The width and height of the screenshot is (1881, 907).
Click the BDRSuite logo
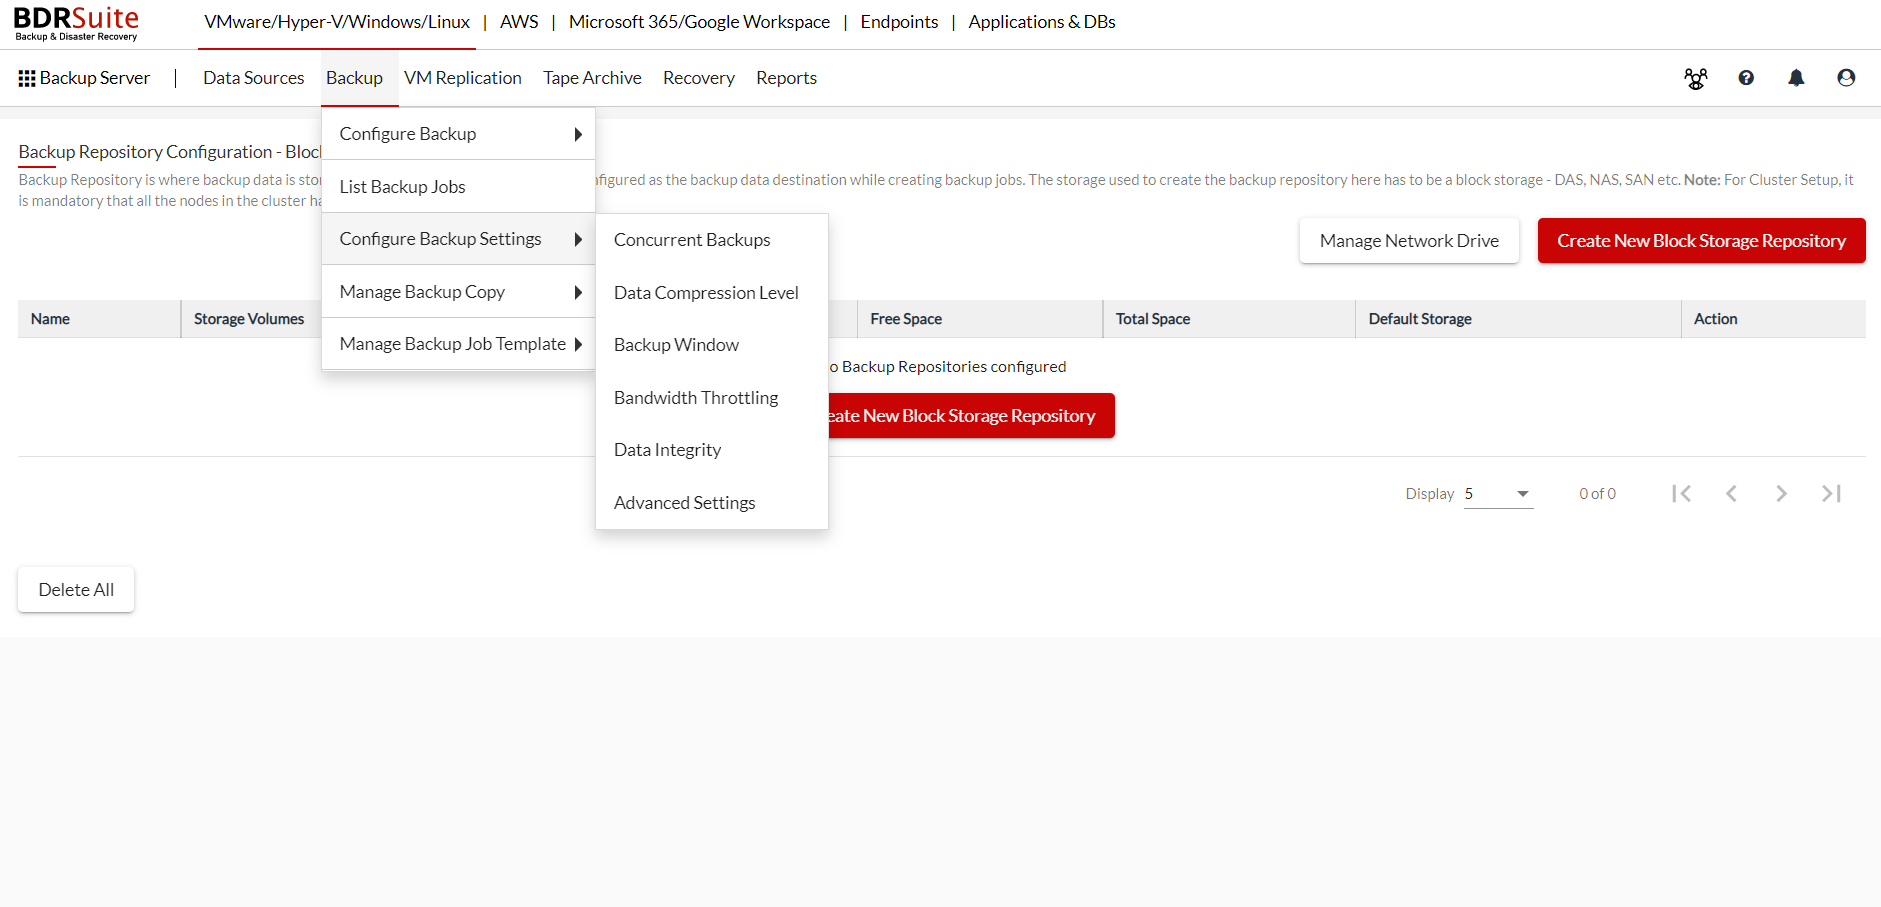(76, 23)
